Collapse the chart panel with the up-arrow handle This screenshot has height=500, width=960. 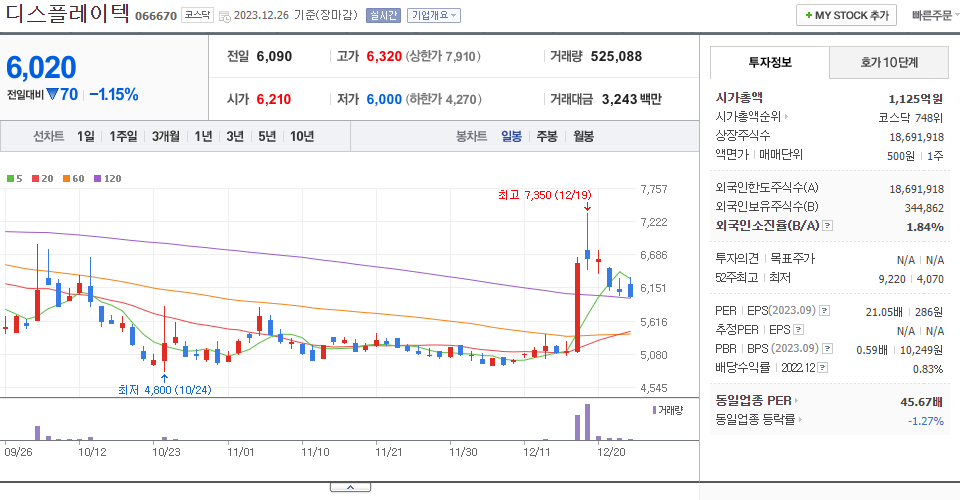coord(350,487)
